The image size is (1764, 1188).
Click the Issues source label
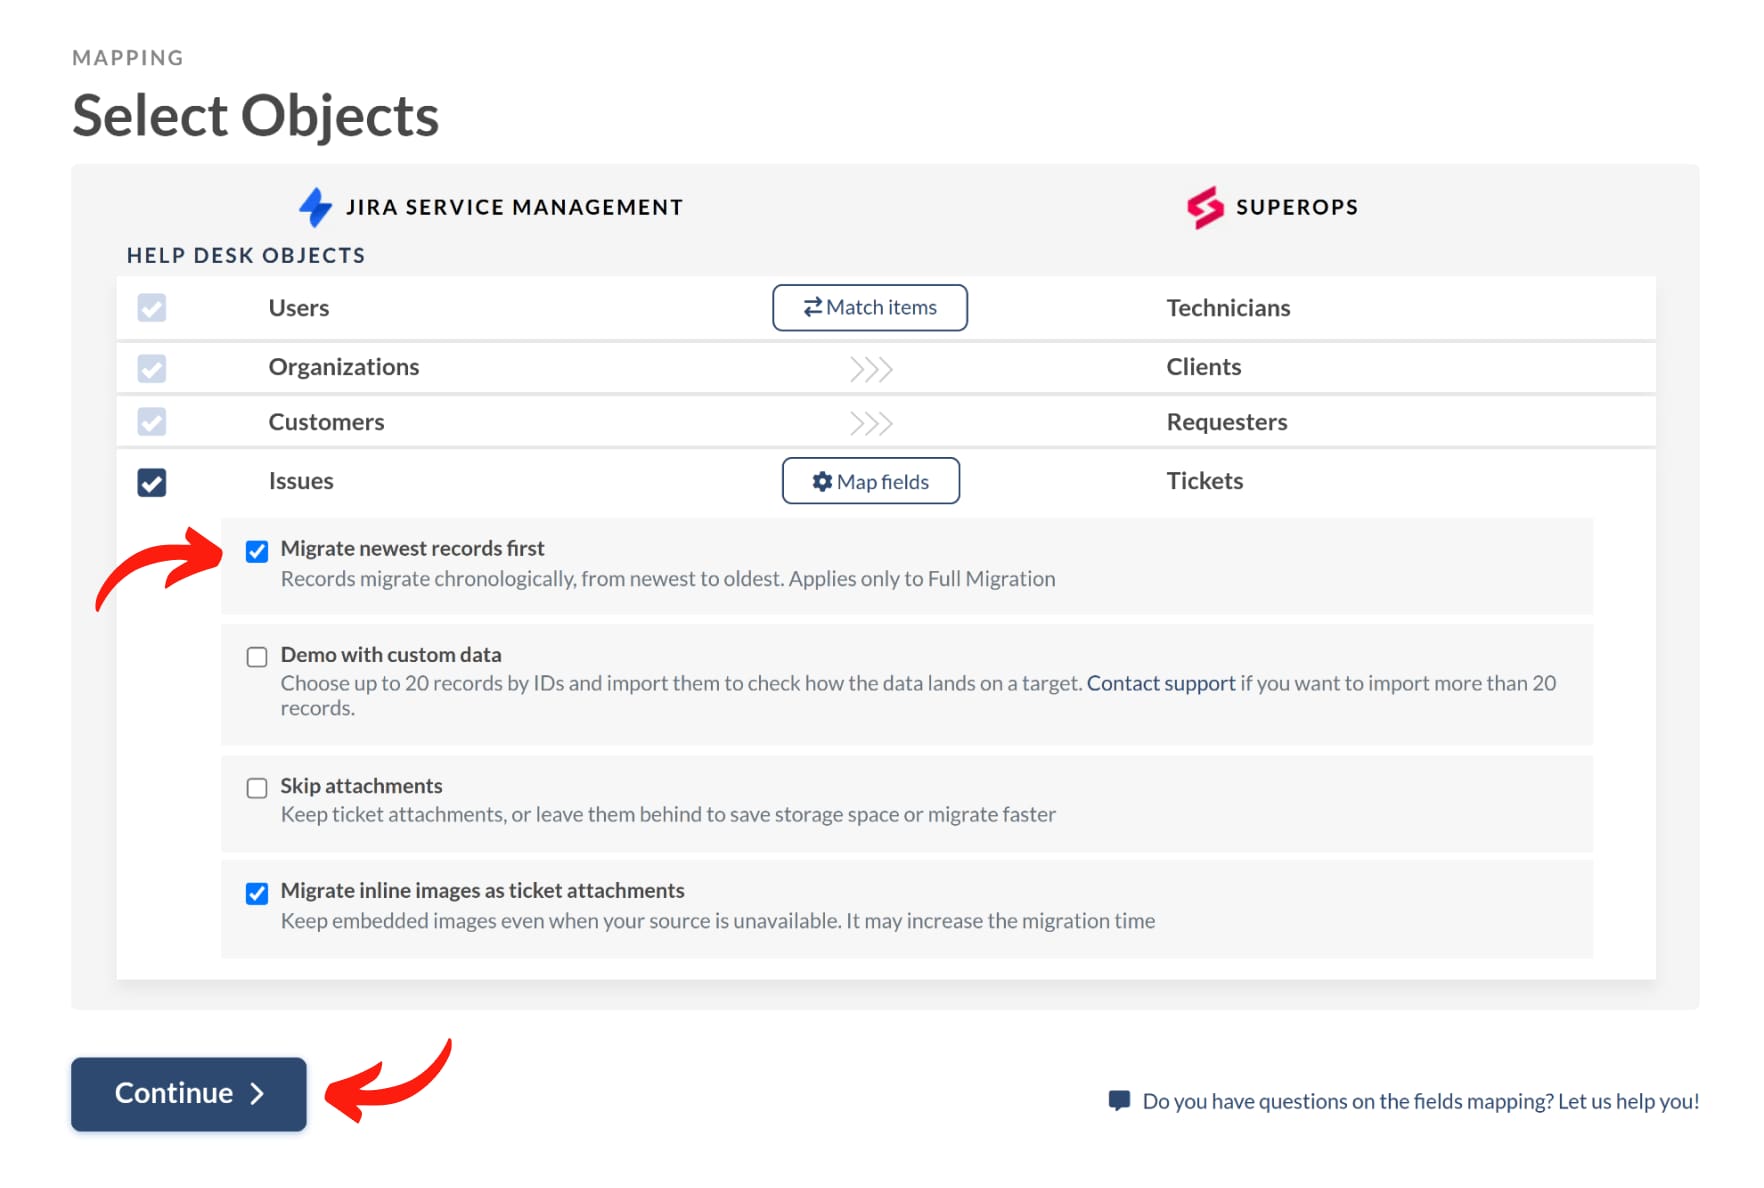[301, 481]
